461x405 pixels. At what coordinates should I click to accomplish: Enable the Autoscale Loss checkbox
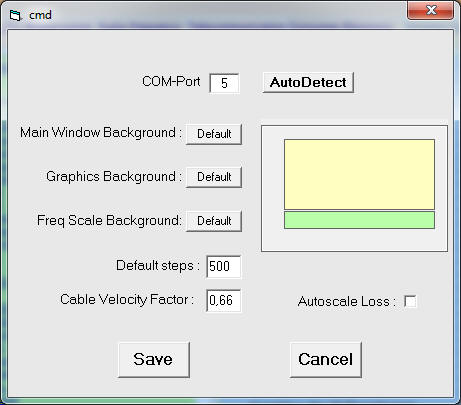tap(410, 301)
